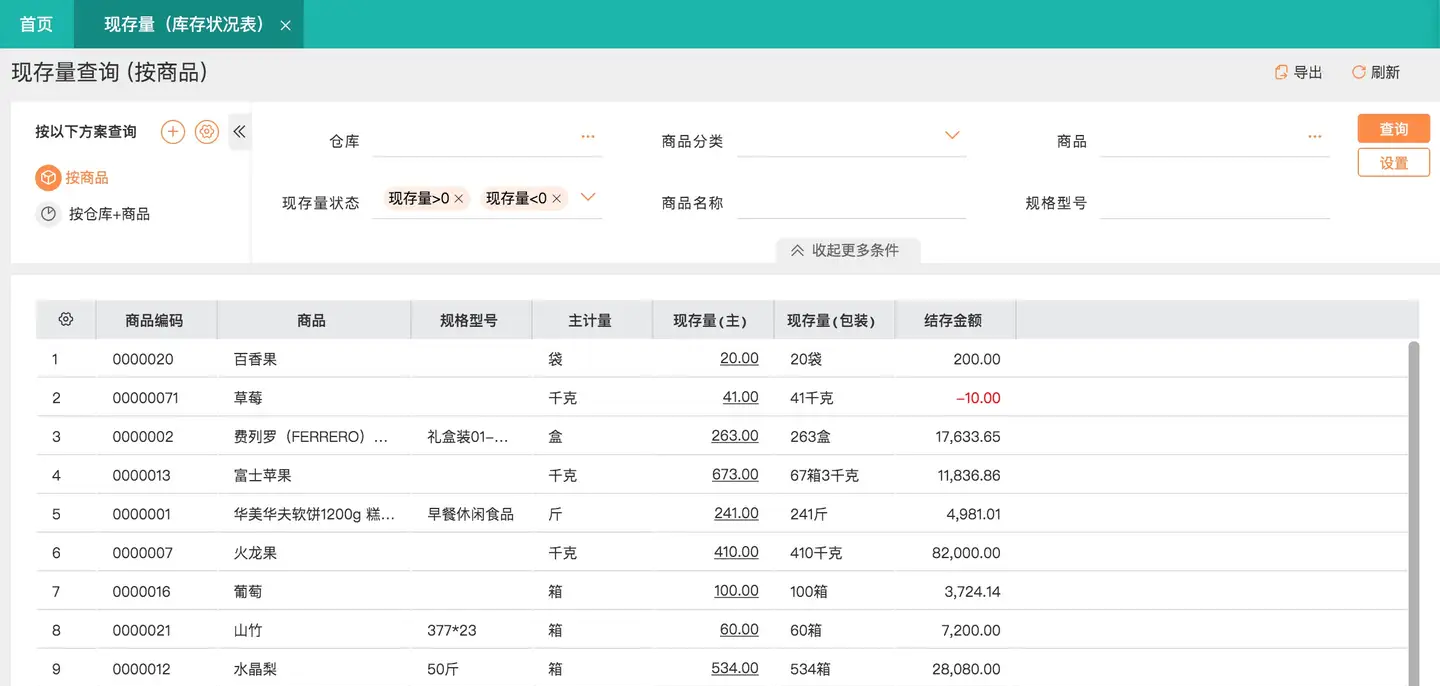Click the 刷新 refresh icon
The width and height of the screenshot is (1440, 686).
1358,72
